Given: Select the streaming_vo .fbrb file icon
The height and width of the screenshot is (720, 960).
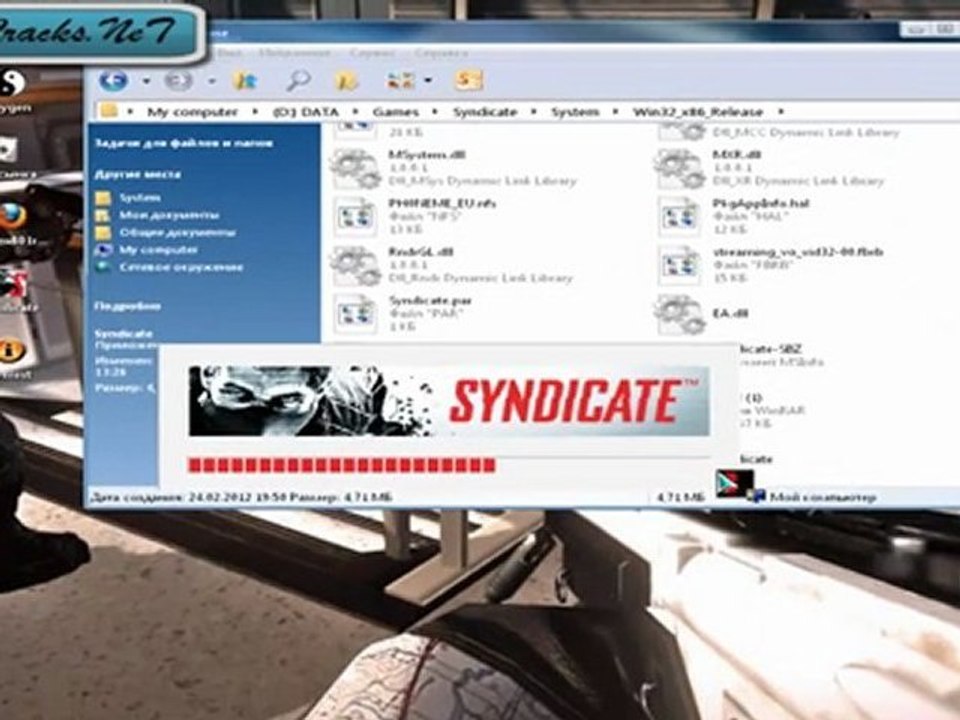Looking at the screenshot, I should coord(679,266).
